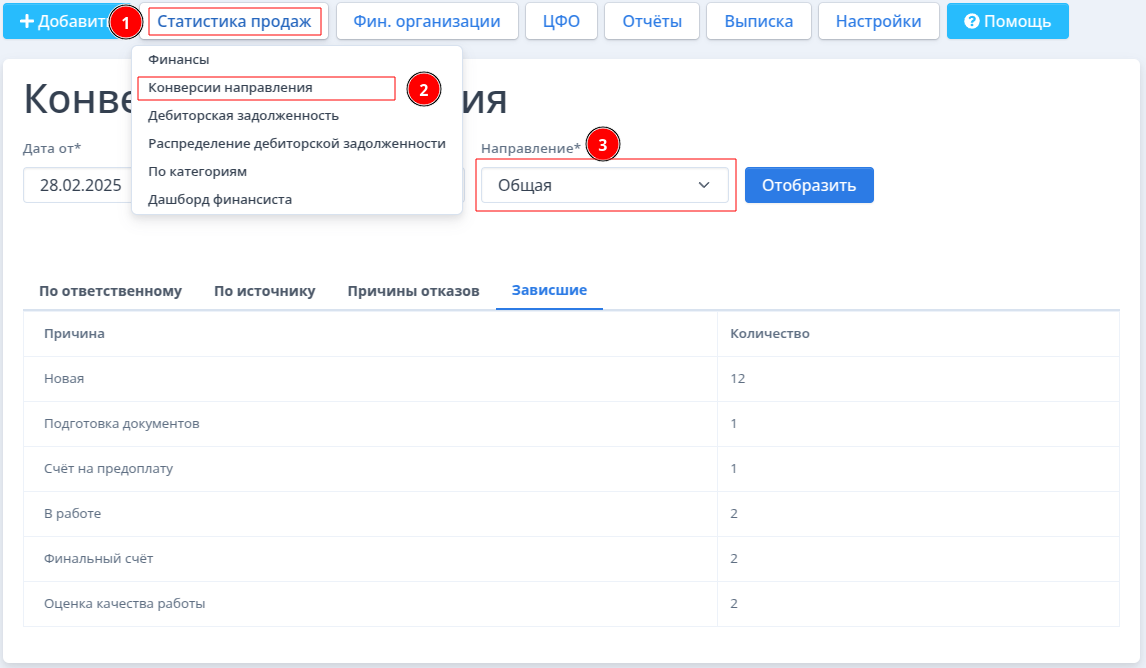
Task: Open the Статистика продаж menu
Action: (x=235, y=21)
